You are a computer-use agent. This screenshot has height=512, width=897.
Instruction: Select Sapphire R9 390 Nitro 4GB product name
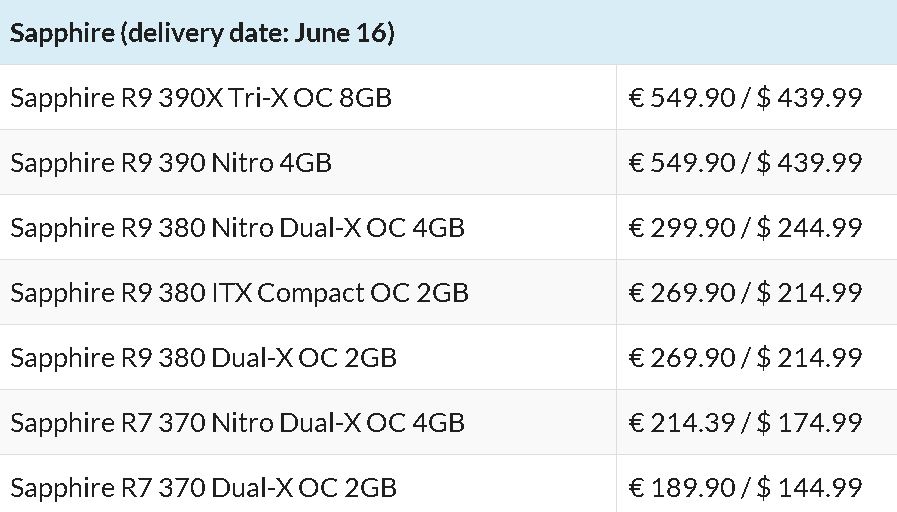[171, 162]
